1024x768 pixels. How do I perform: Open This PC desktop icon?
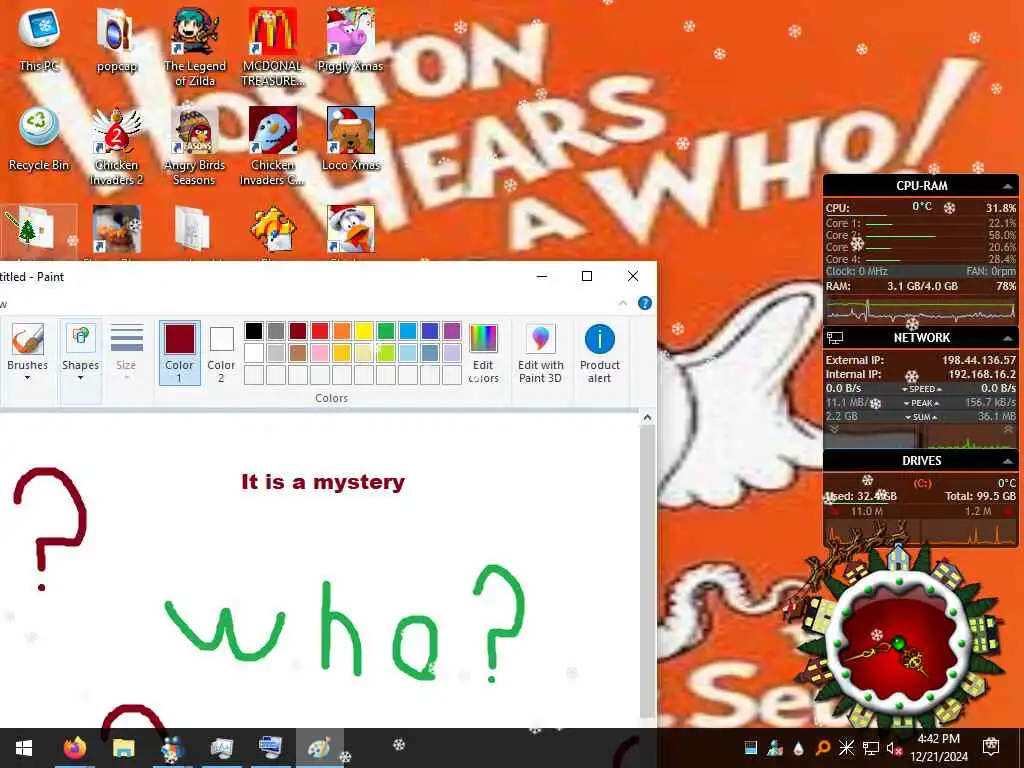[x=39, y=39]
